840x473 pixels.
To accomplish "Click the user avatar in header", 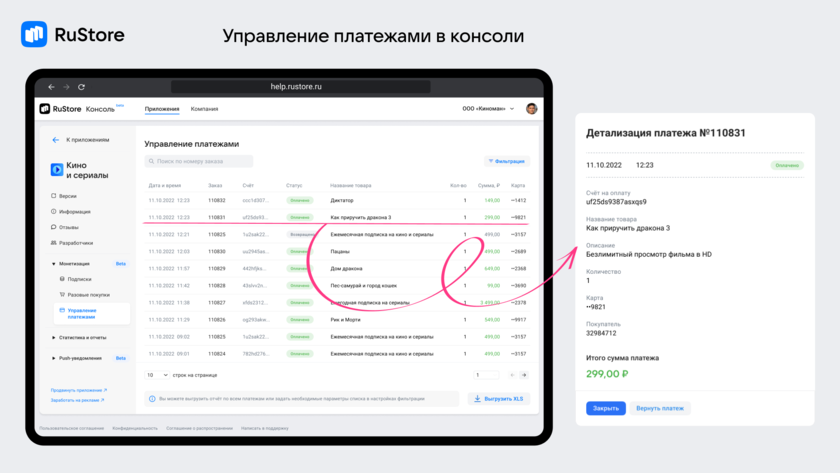I will [531, 109].
